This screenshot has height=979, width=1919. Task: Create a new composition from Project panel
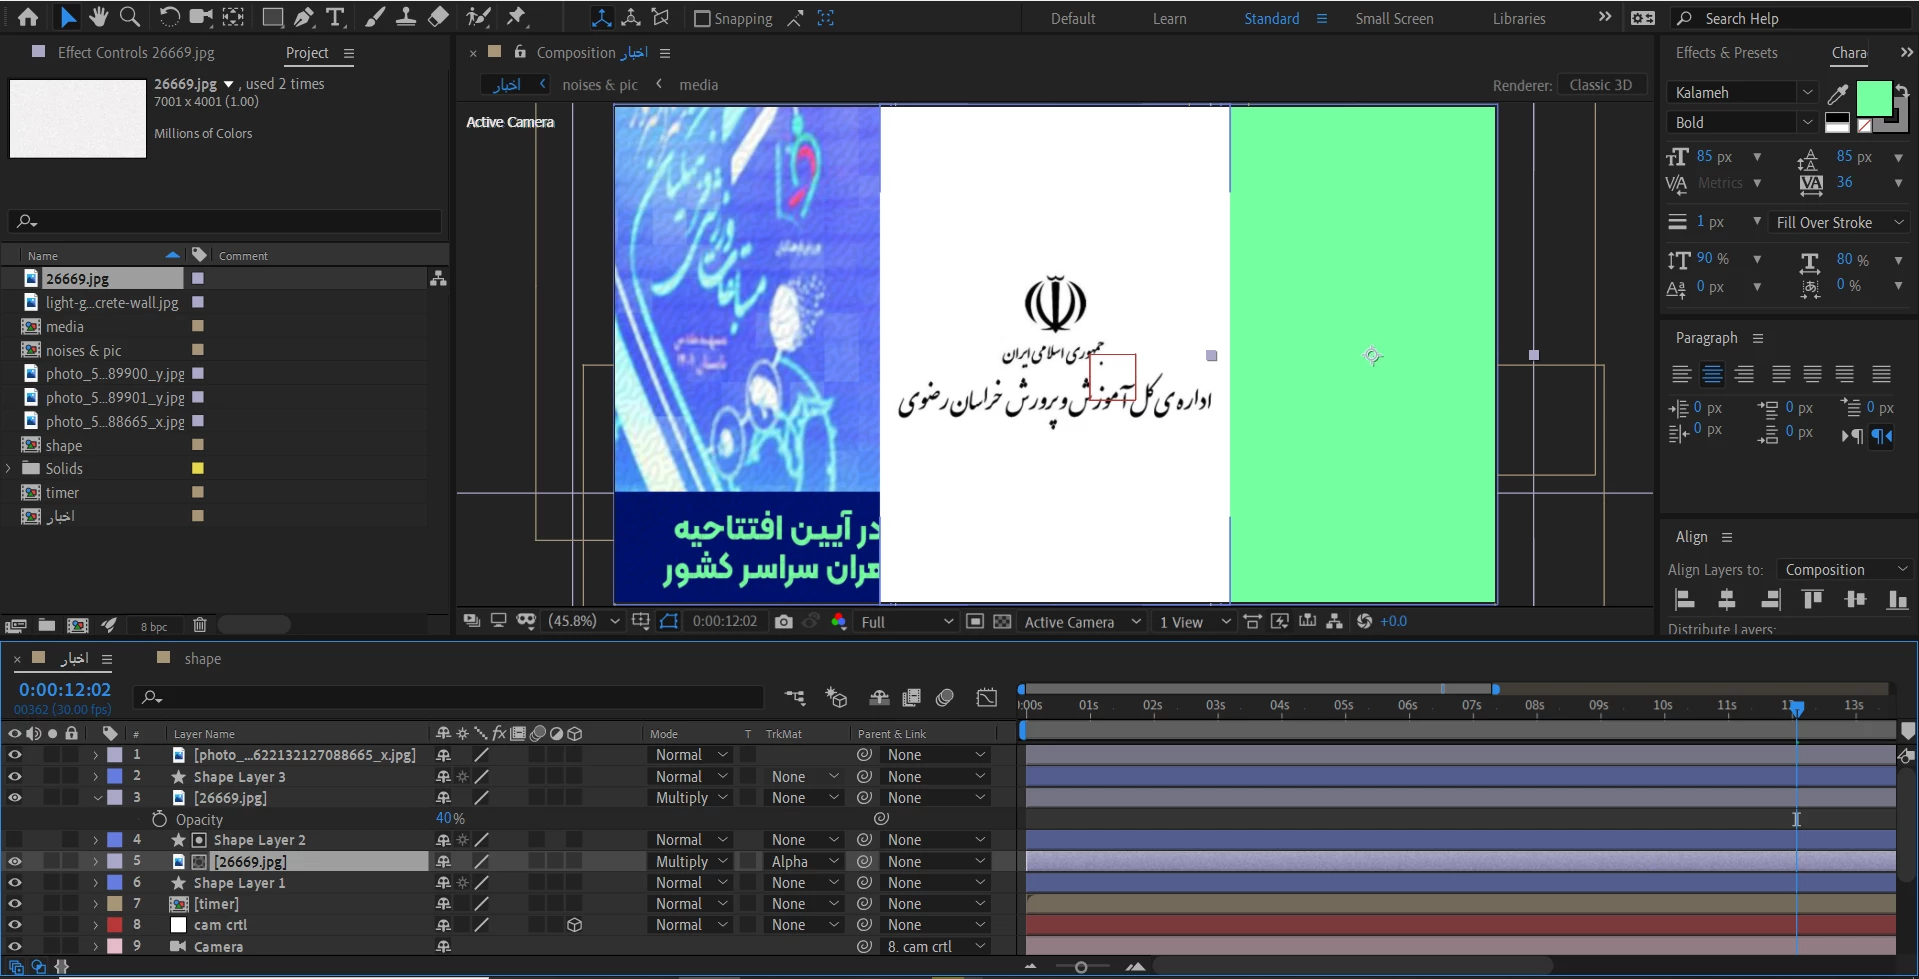pyautogui.click(x=77, y=625)
